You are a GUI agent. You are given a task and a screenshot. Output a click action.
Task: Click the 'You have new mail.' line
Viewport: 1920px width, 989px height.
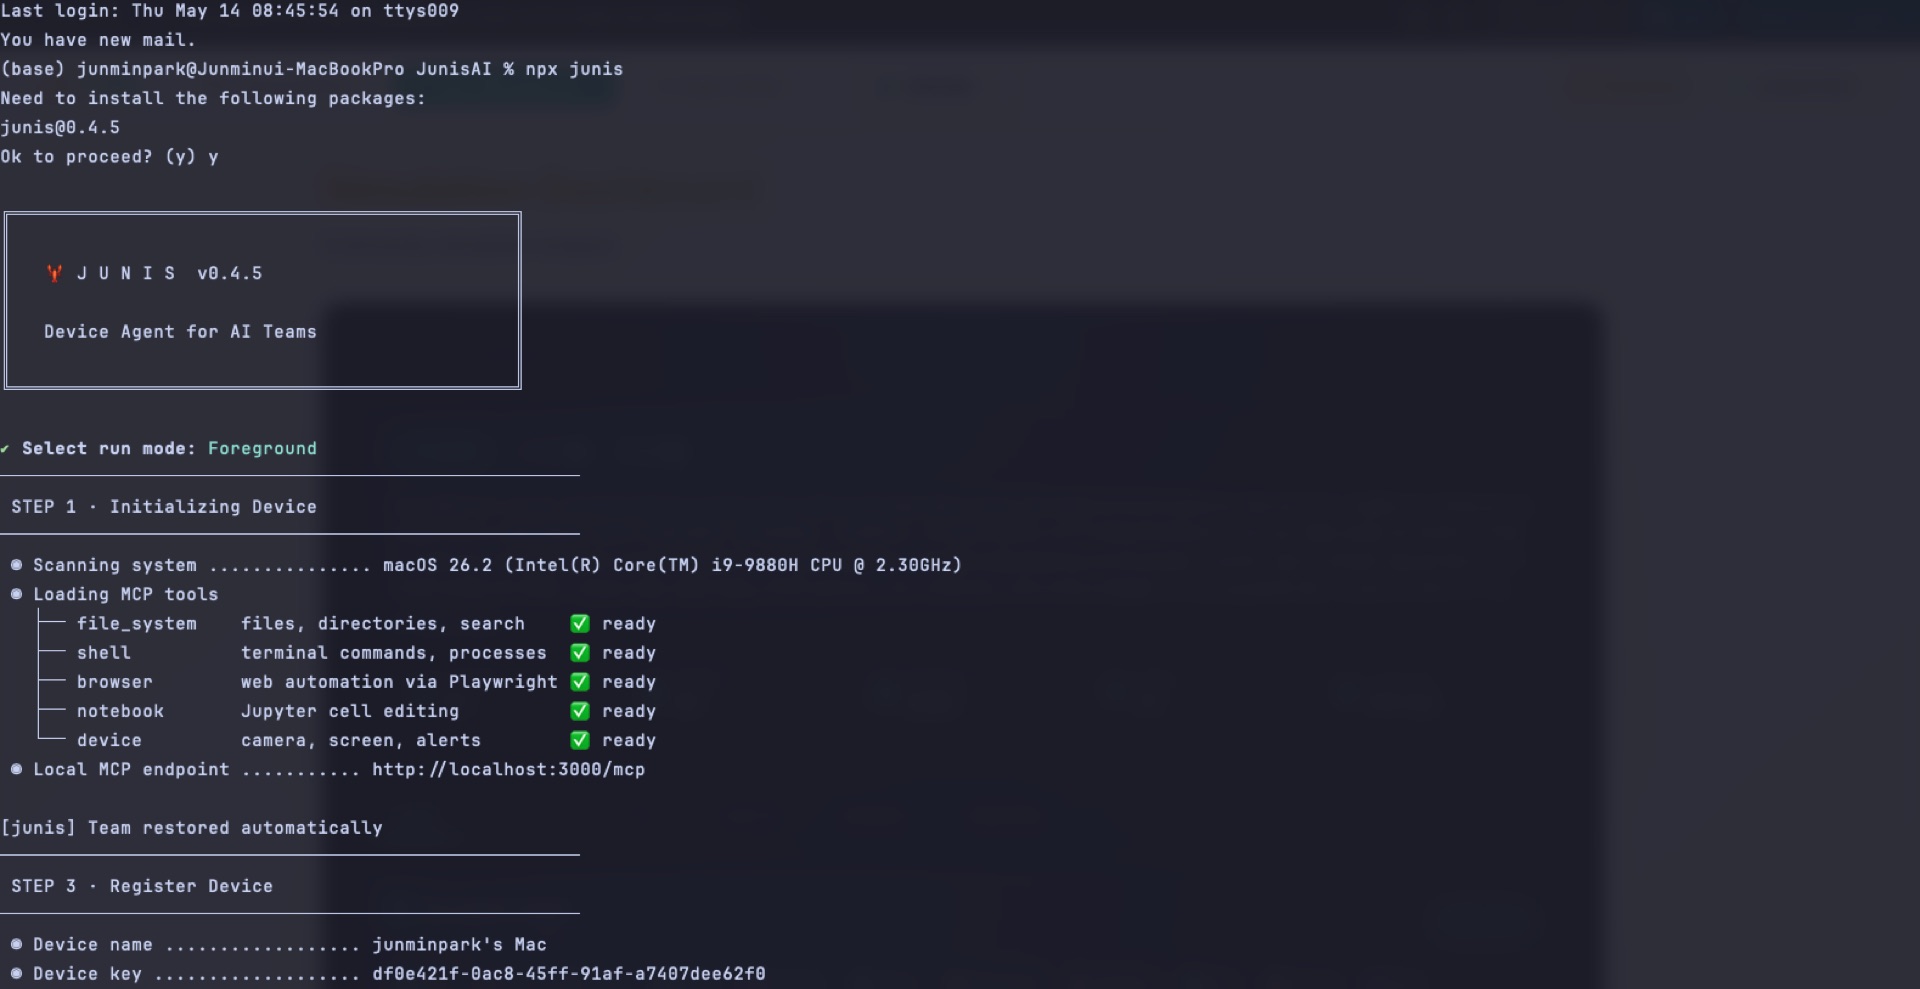pos(98,40)
